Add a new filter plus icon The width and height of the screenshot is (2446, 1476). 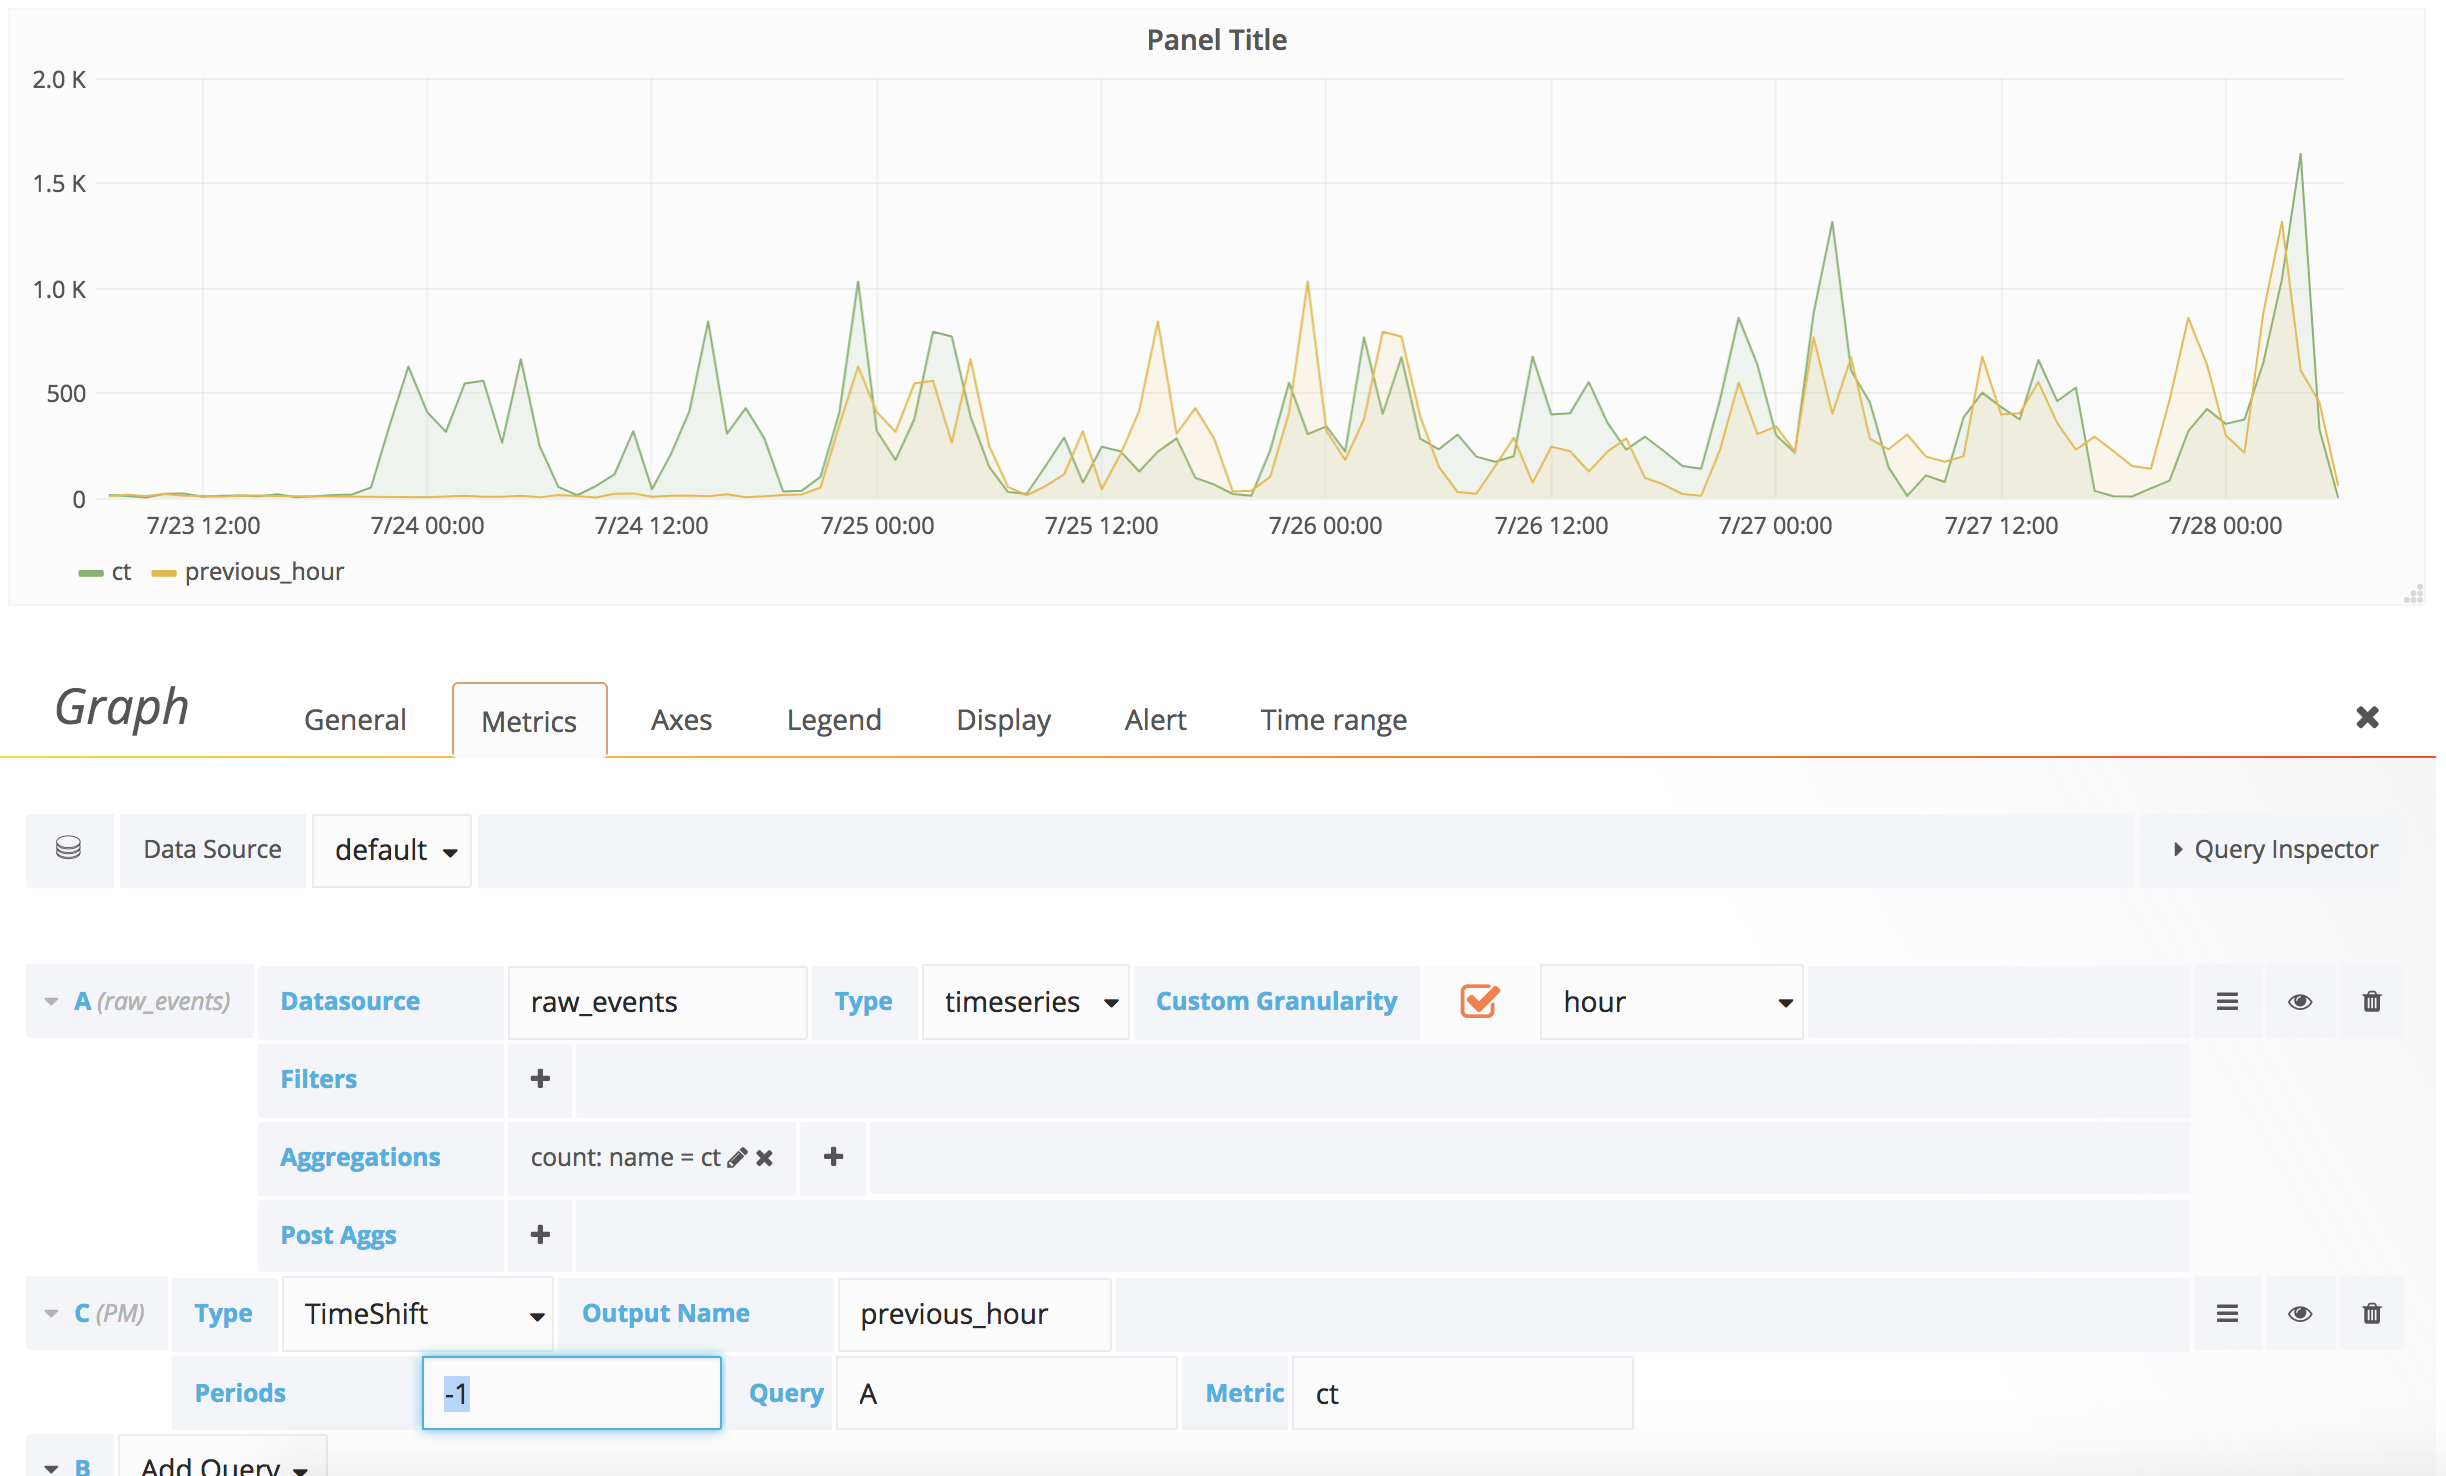click(540, 1079)
